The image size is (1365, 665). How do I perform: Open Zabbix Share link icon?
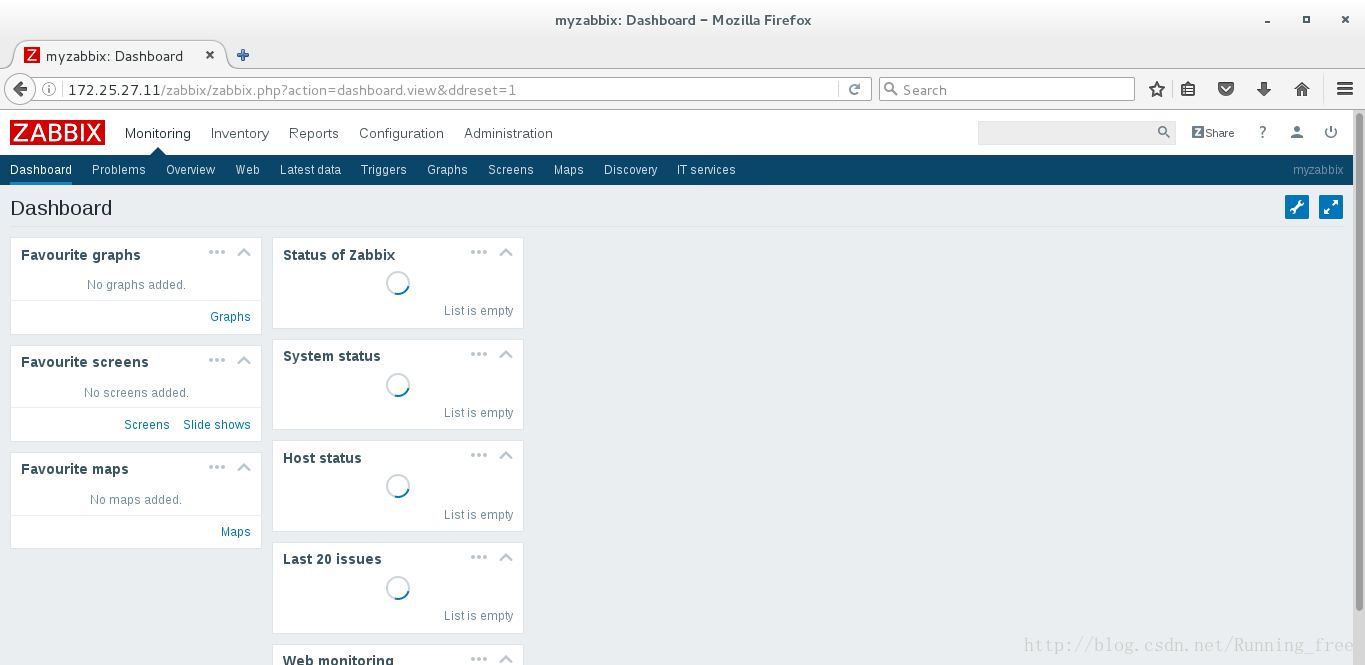pyautogui.click(x=1213, y=133)
